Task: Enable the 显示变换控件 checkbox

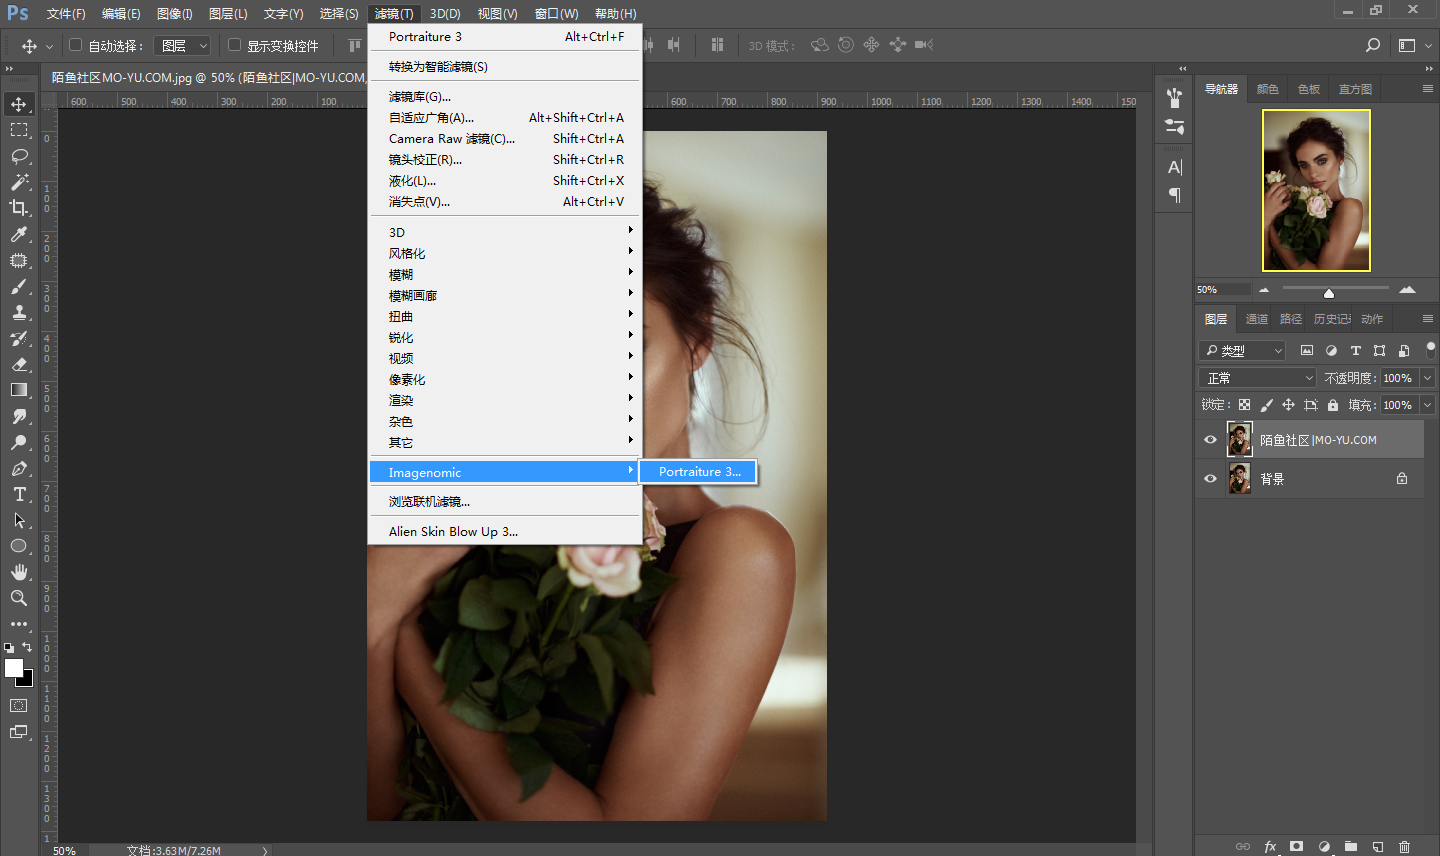Action: pos(234,45)
